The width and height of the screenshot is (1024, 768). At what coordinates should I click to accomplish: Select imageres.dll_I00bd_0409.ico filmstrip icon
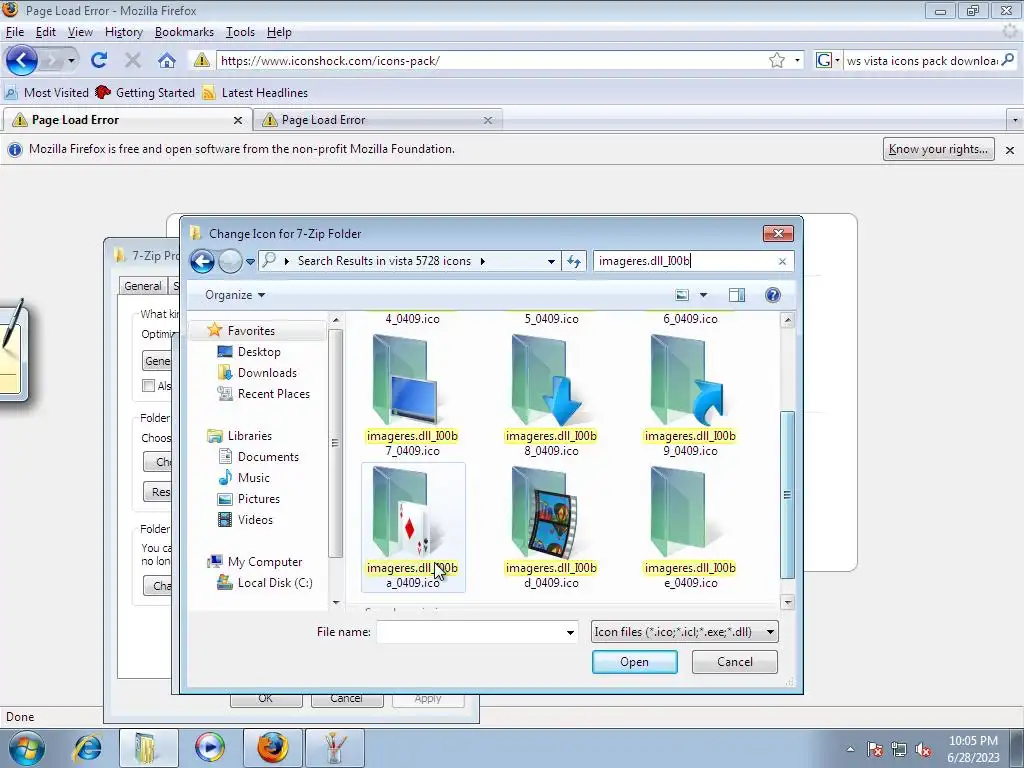tap(551, 527)
